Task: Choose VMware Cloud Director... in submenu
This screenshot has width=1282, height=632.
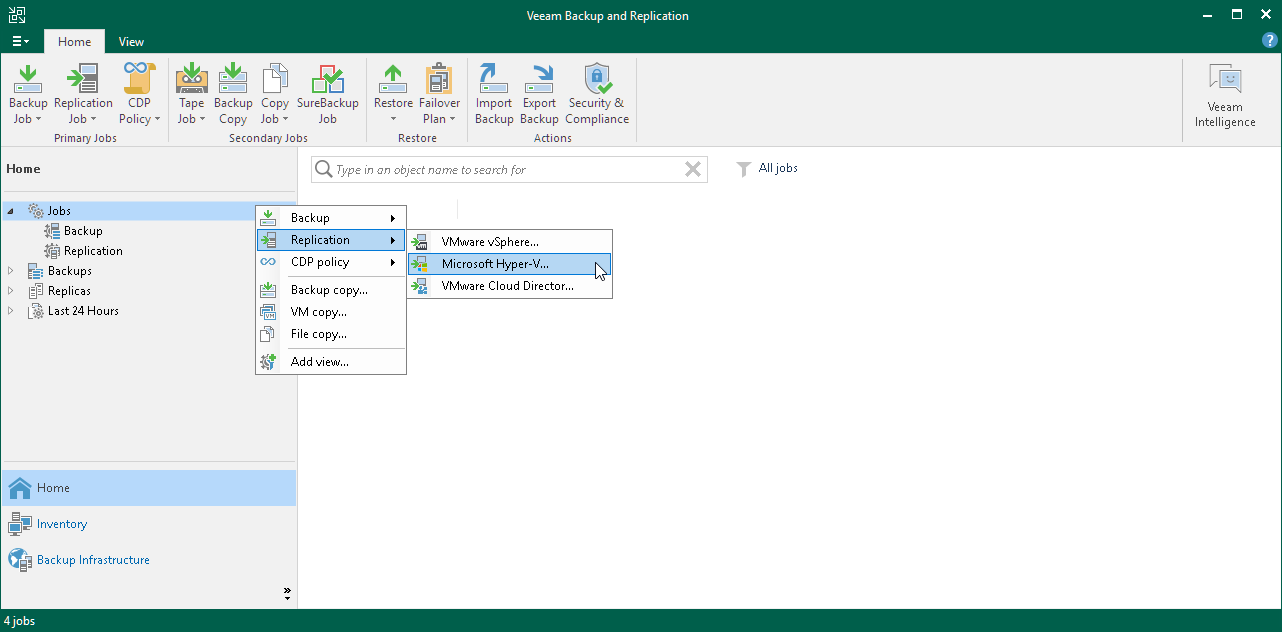Action: coord(510,286)
